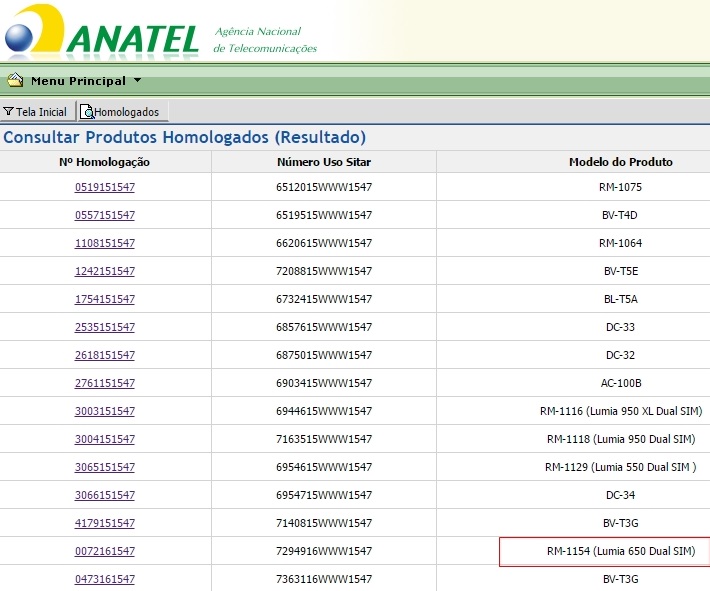Open homologation link 1242151547
710x591 pixels.
pos(105,271)
